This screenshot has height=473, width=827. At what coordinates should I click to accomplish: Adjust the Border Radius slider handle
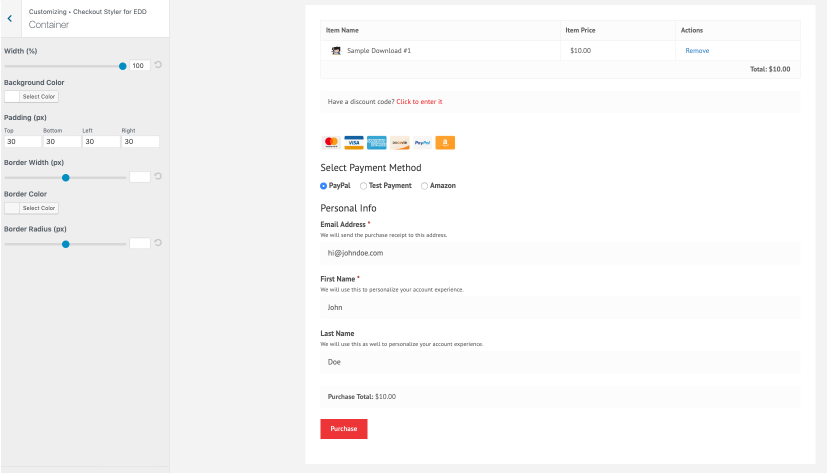[x=66, y=244]
